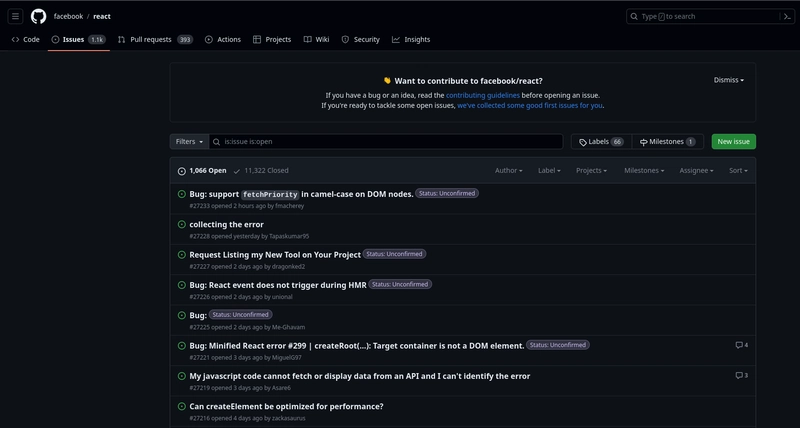The height and width of the screenshot is (428, 800).
Task: Open Labels 66 button
Action: pos(602,142)
